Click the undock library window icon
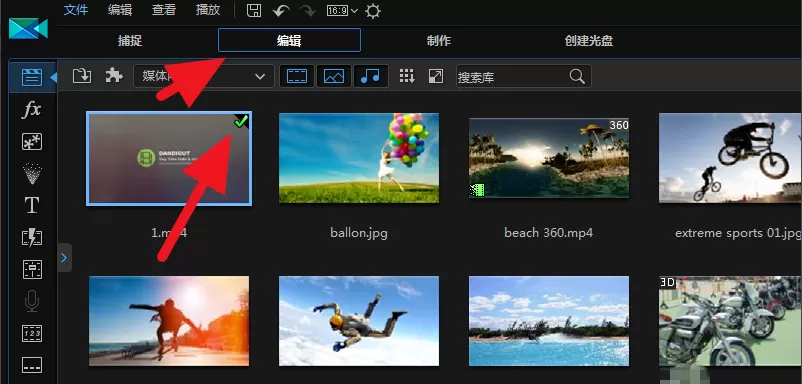Viewport: 802px width, 384px height. pos(436,76)
